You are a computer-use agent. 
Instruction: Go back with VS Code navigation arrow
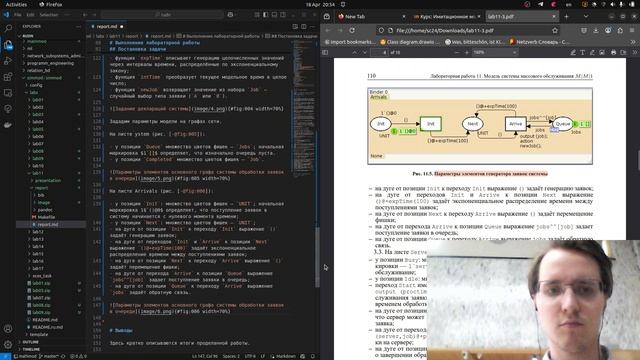point(85,15)
